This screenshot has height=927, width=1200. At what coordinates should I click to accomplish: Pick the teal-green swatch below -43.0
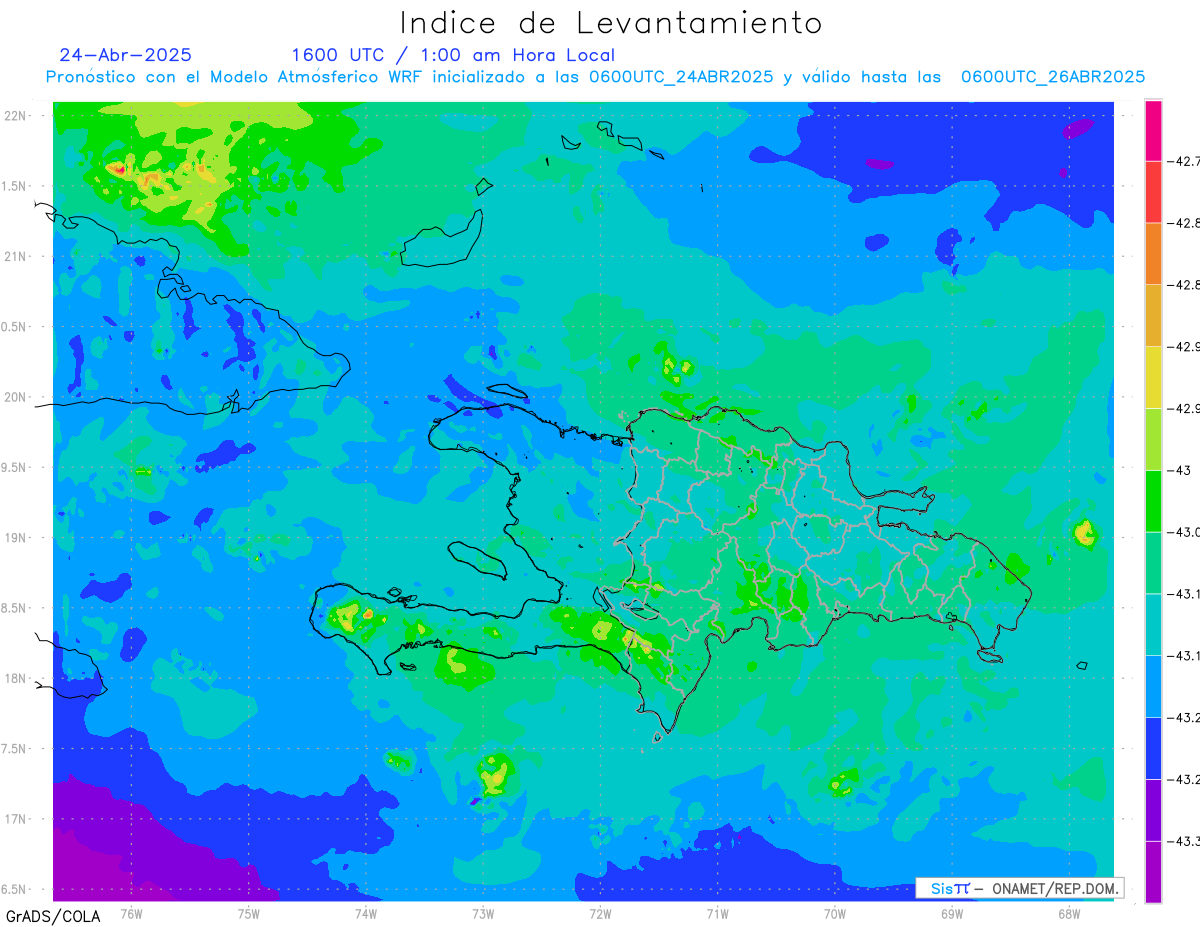click(x=1153, y=562)
